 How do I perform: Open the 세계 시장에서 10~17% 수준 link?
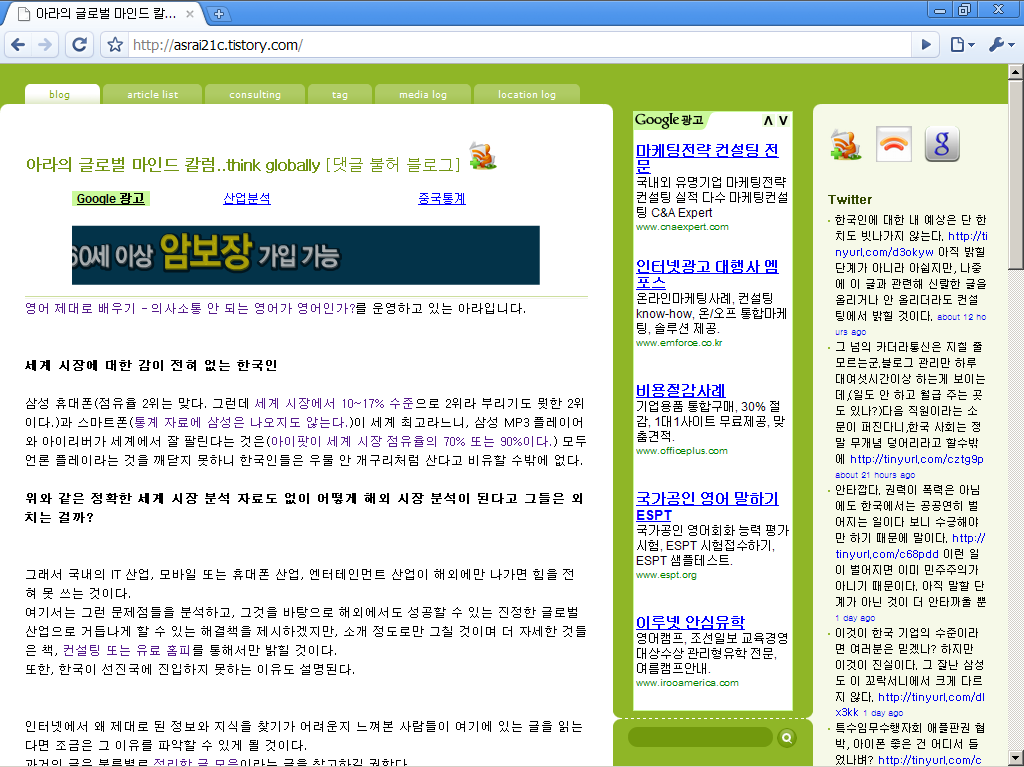pyautogui.click(x=334, y=403)
